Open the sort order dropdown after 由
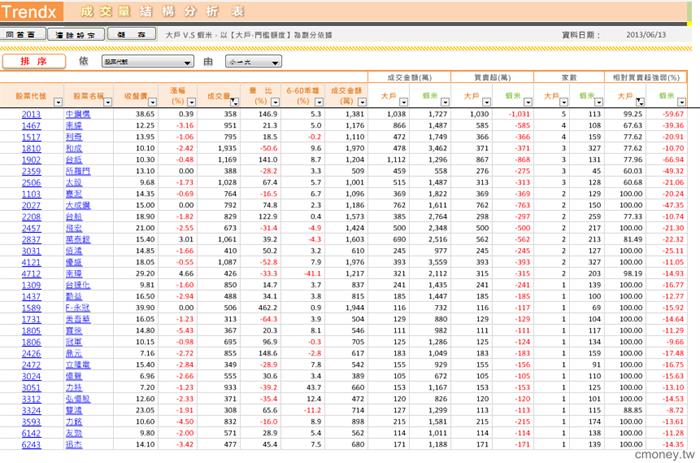Viewport: 700px width, 463px height. (253, 62)
